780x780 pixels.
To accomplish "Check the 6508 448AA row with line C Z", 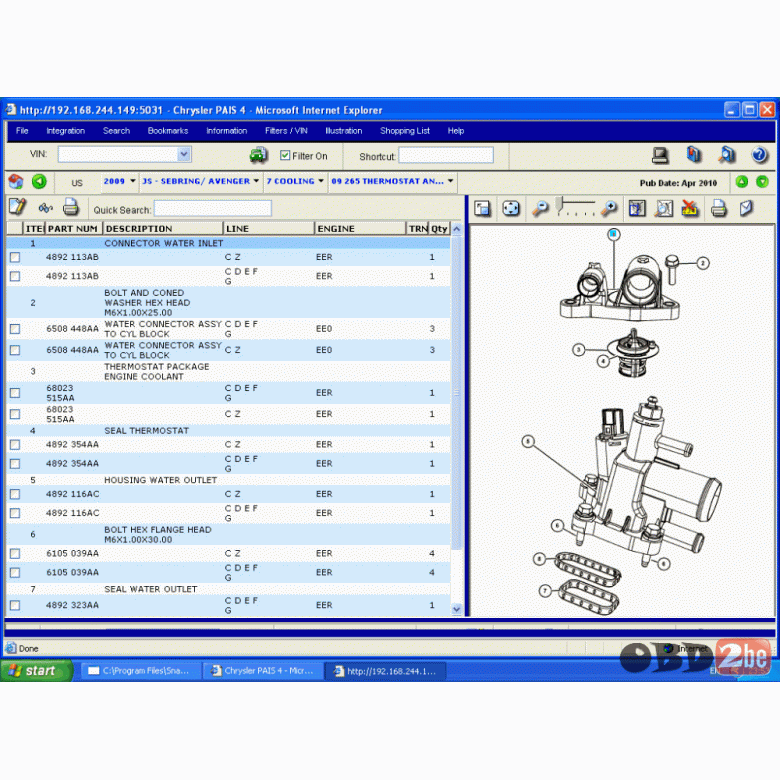I will [15, 350].
